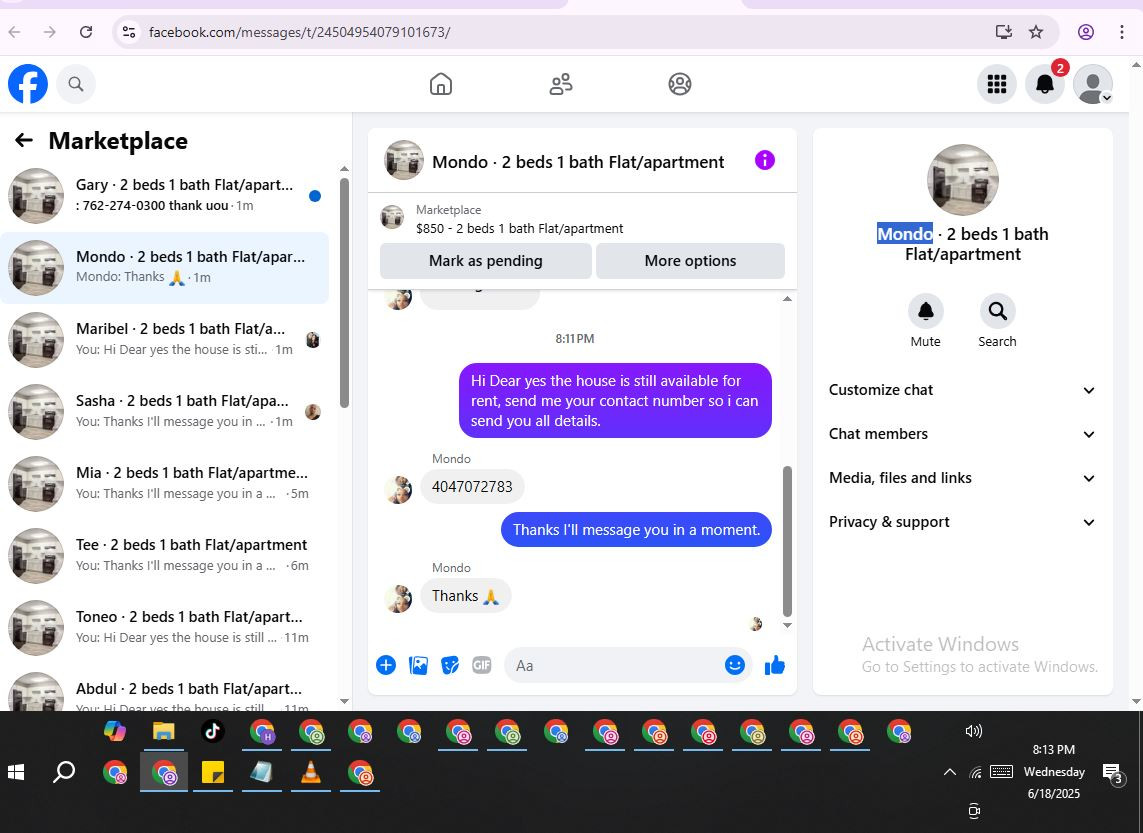Click network icon in system tray
This screenshot has width=1143, height=833.
(x=975, y=772)
